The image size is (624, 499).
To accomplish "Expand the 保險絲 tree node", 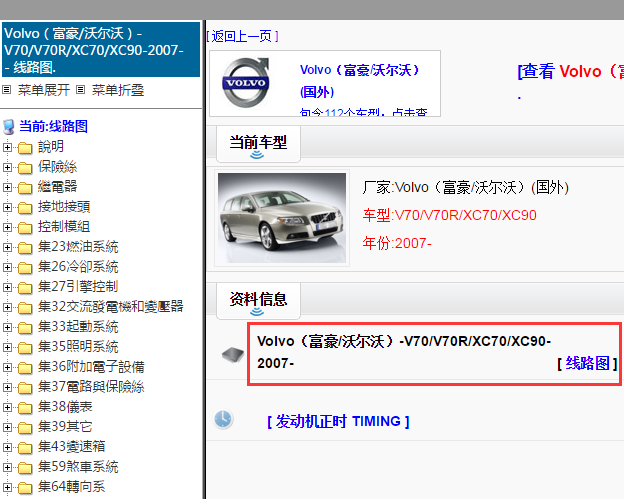I will click(x=7, y=167).
